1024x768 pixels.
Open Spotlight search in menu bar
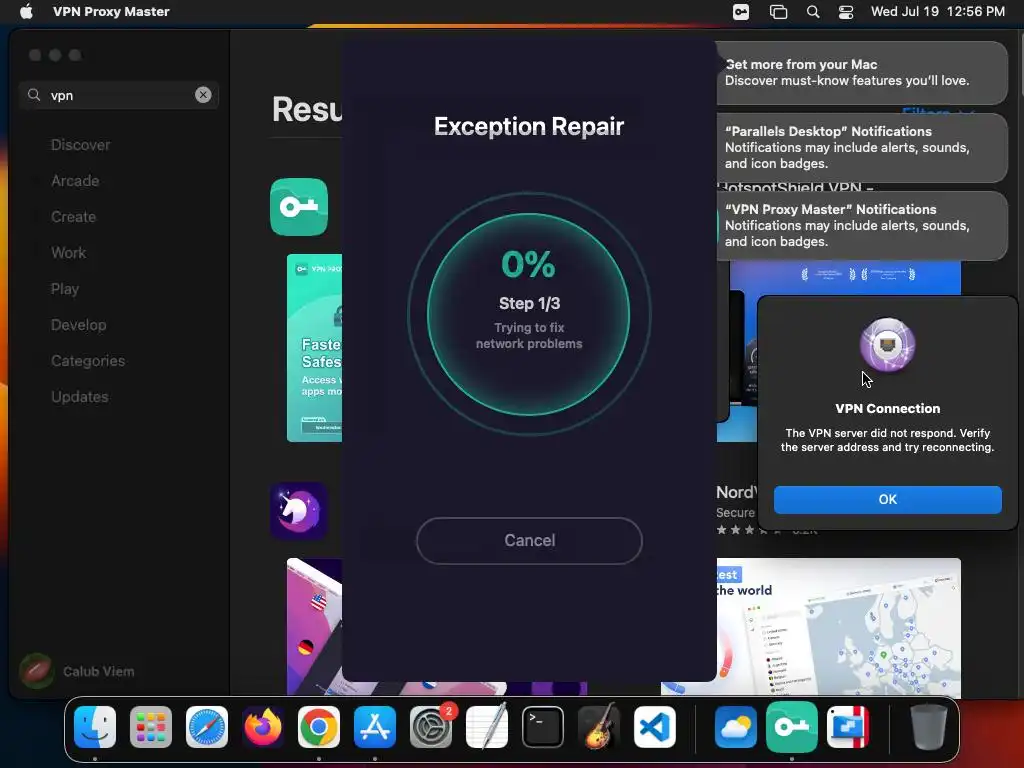coord(813,12)
